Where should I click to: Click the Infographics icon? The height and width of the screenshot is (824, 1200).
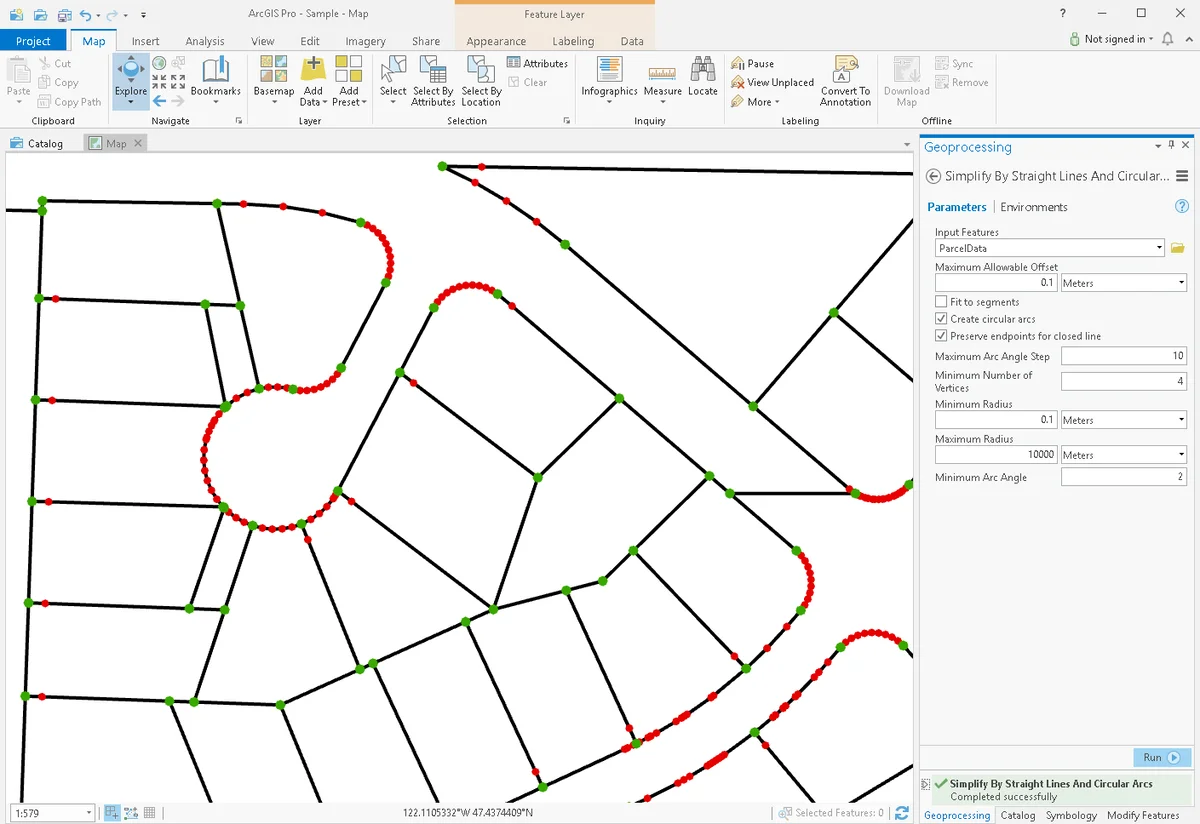tap(609, 72)
